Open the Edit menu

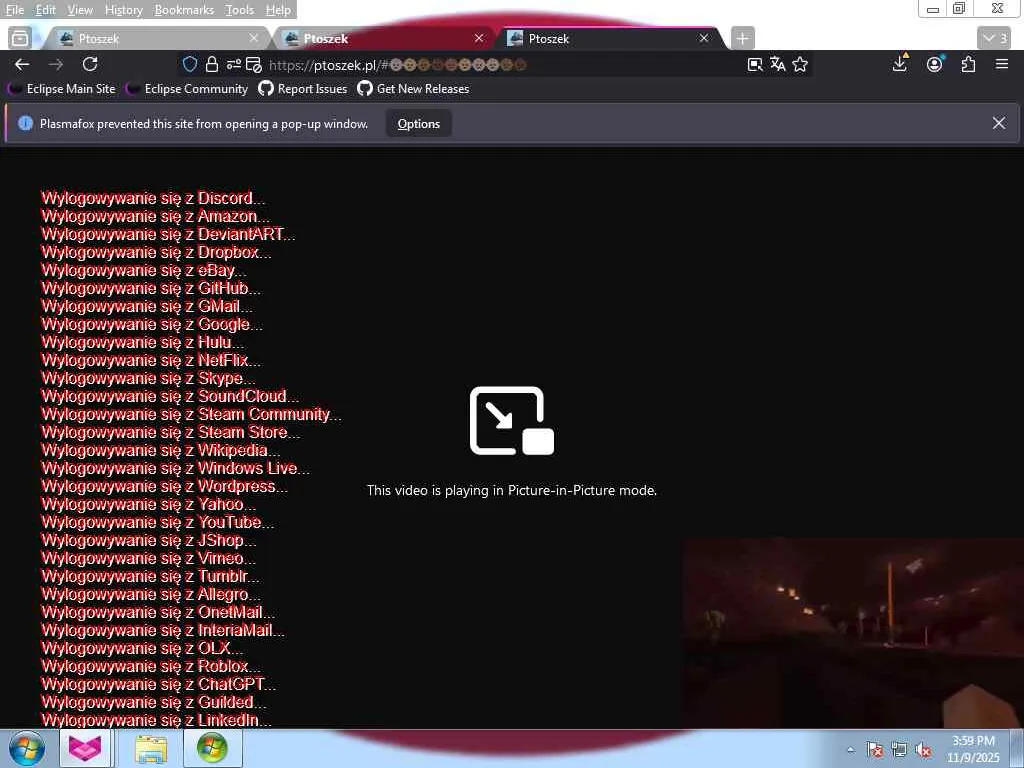tap(45, 10)
